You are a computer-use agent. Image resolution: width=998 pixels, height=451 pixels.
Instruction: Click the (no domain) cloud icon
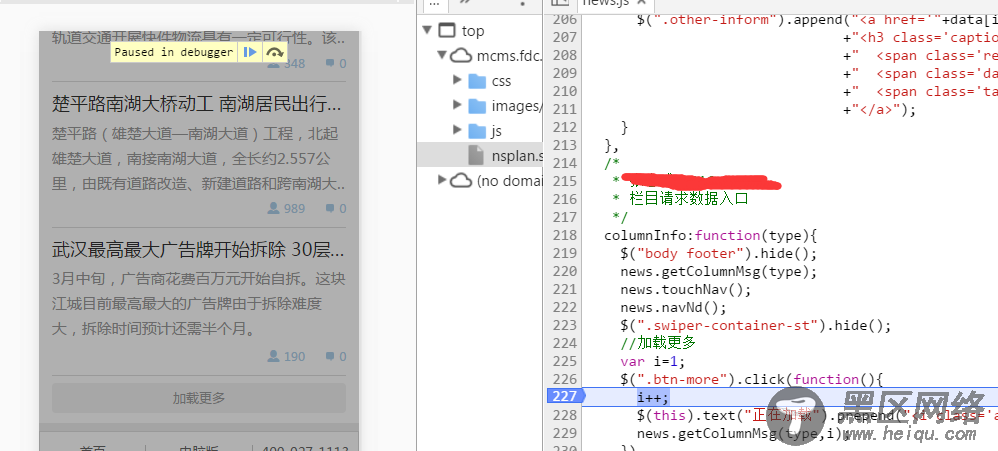click(462, 181)
